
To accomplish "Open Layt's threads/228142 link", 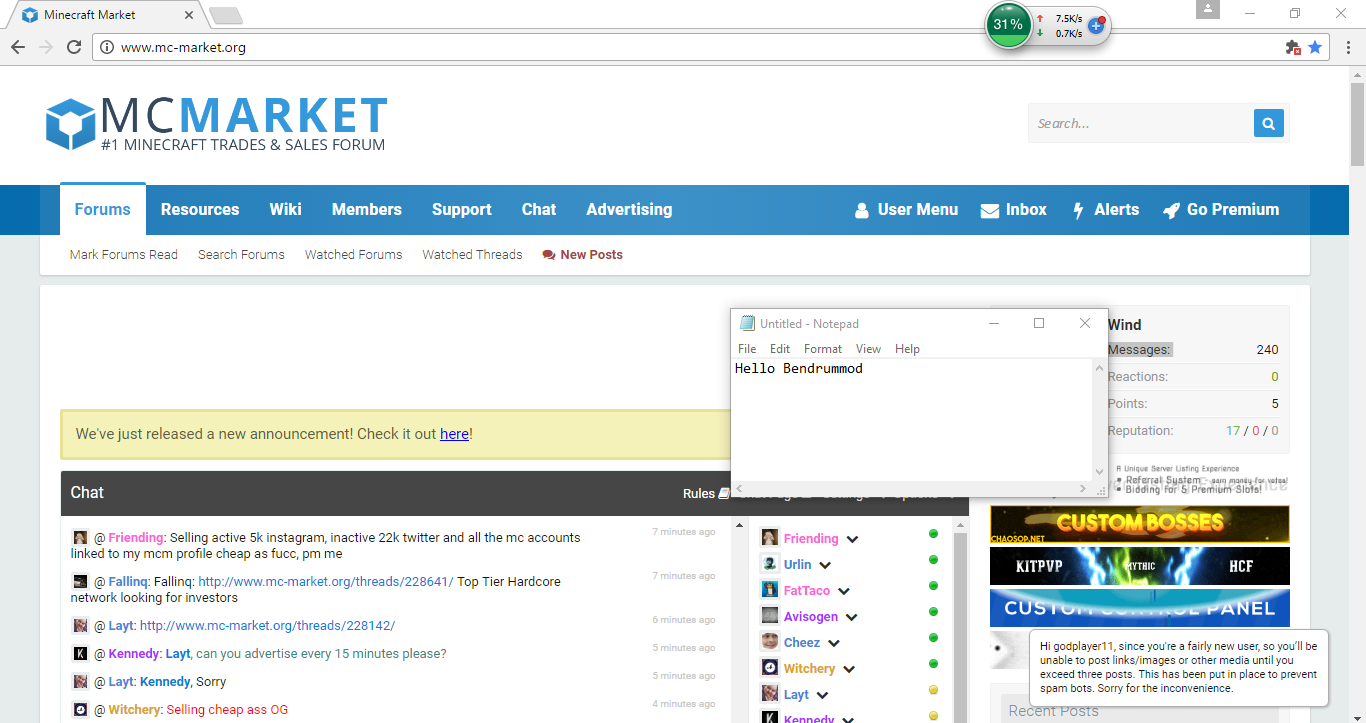I will pyautogui.click(x=267, y=626).
